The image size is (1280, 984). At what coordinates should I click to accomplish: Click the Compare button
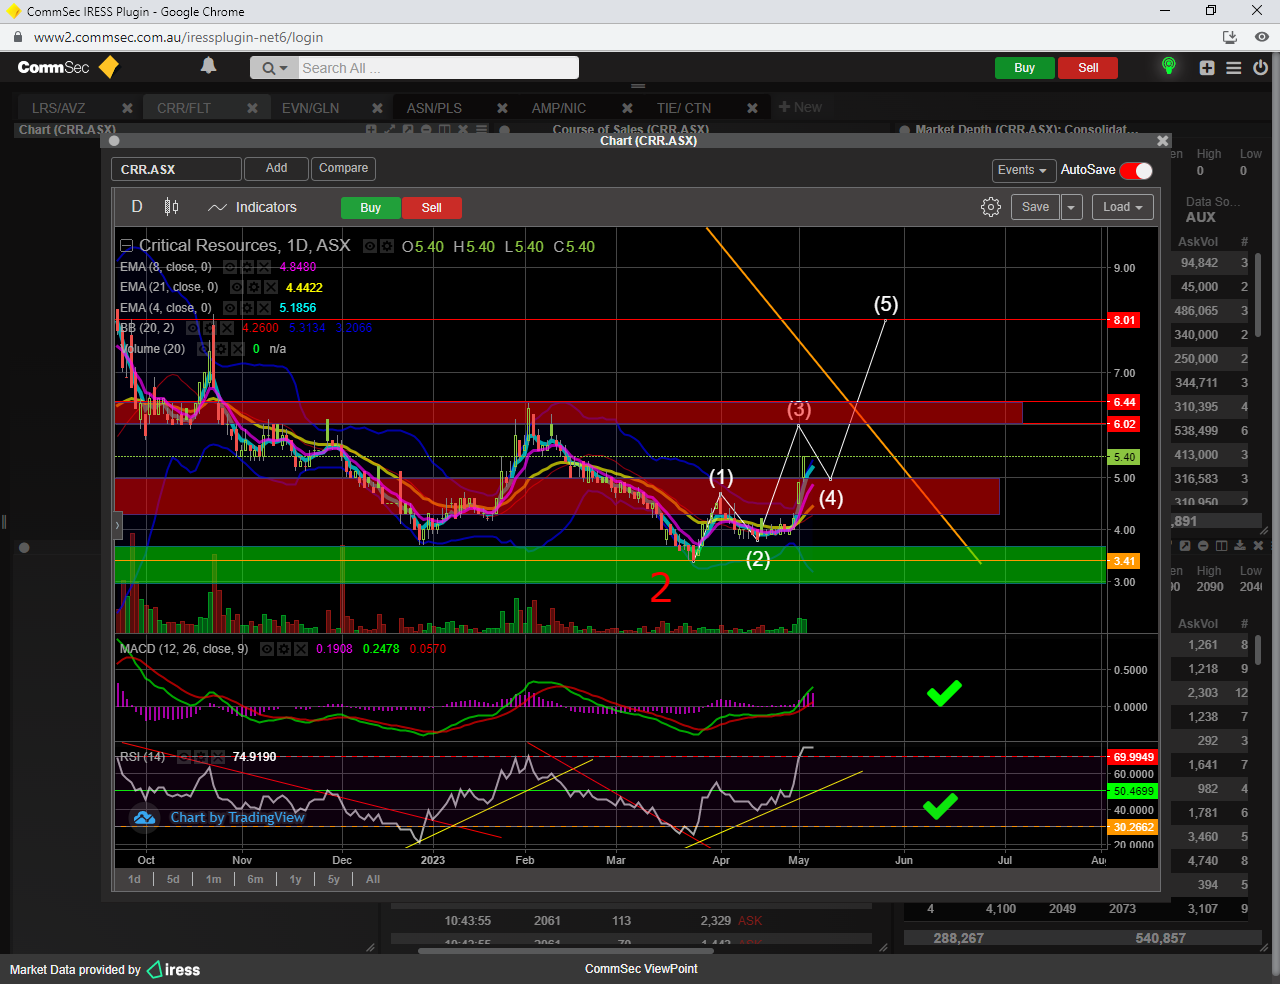tap(343, 168)
